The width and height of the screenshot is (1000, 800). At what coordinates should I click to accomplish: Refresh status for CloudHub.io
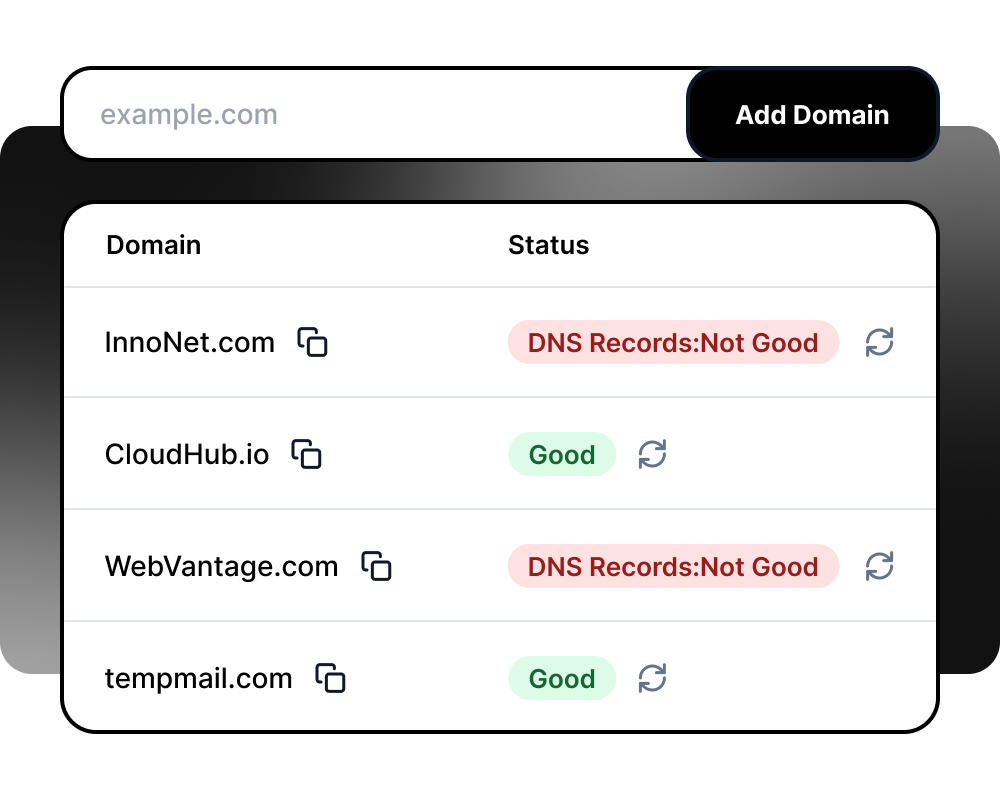point(652,454)
